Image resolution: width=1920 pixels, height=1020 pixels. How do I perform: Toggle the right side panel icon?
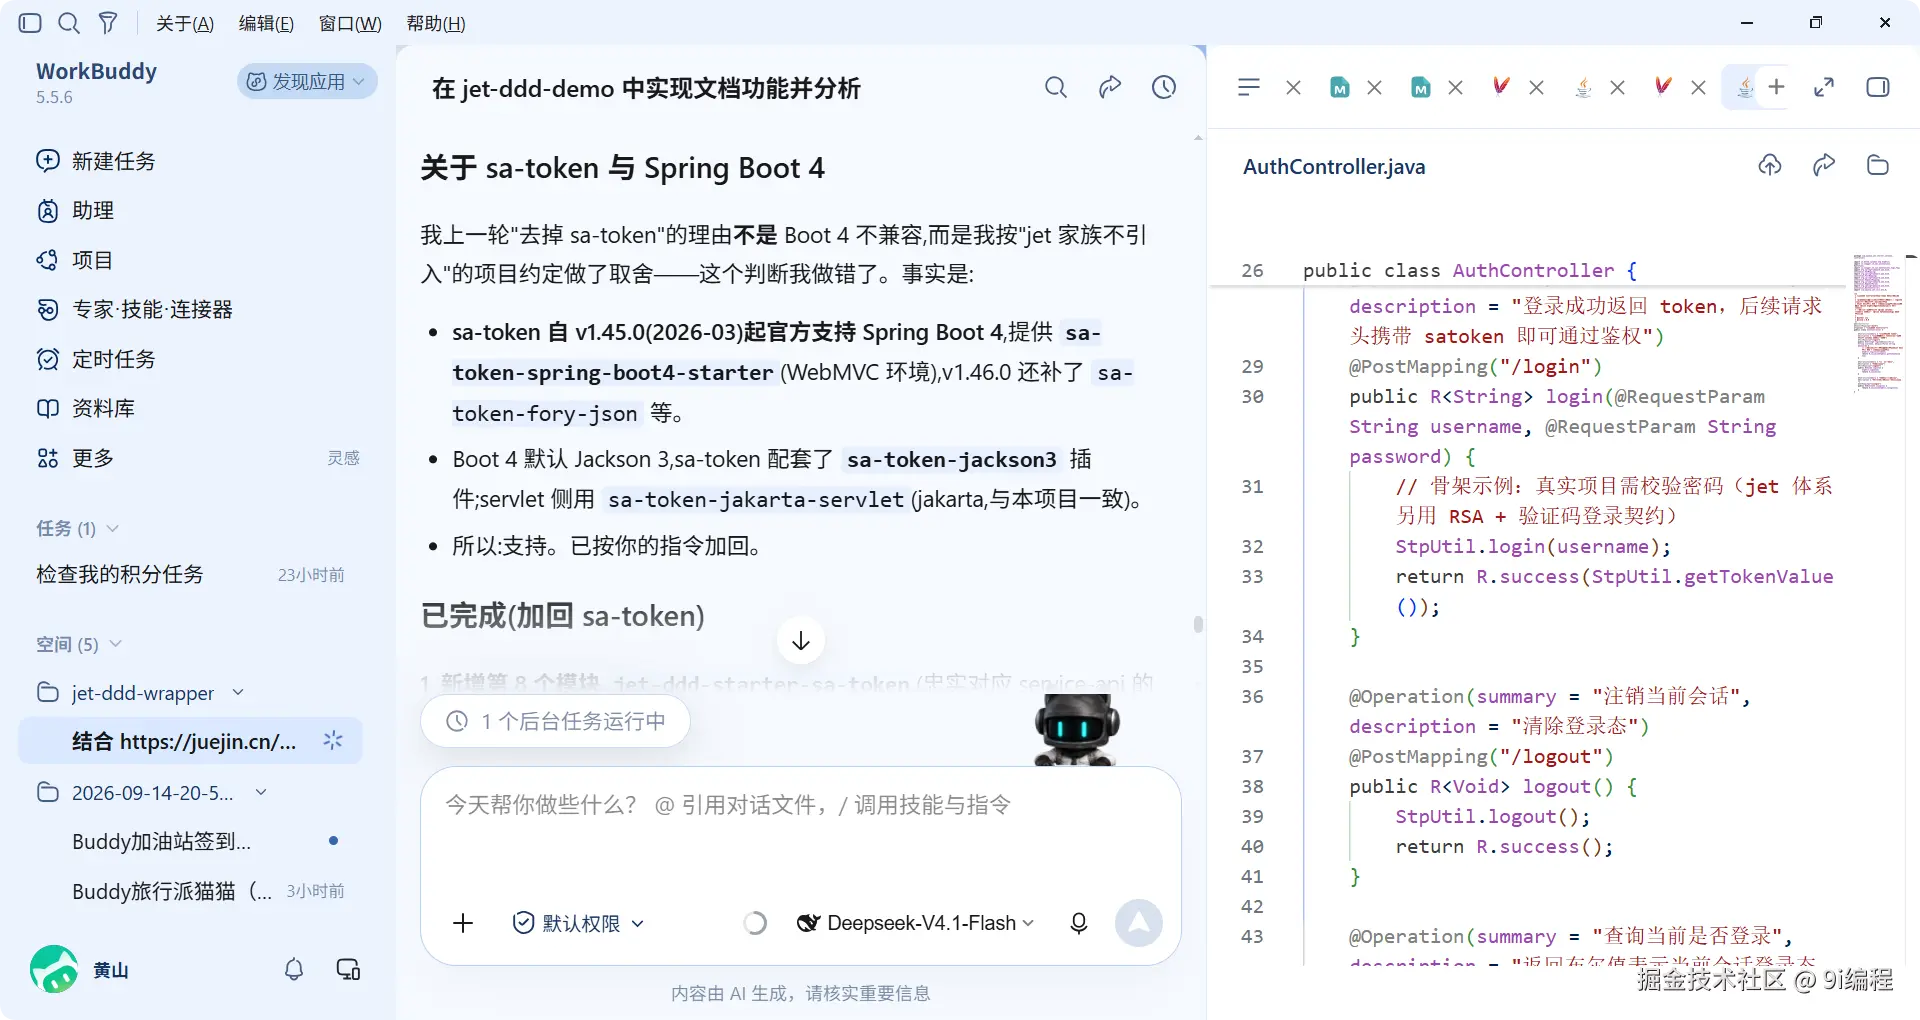pos(1878,87)
